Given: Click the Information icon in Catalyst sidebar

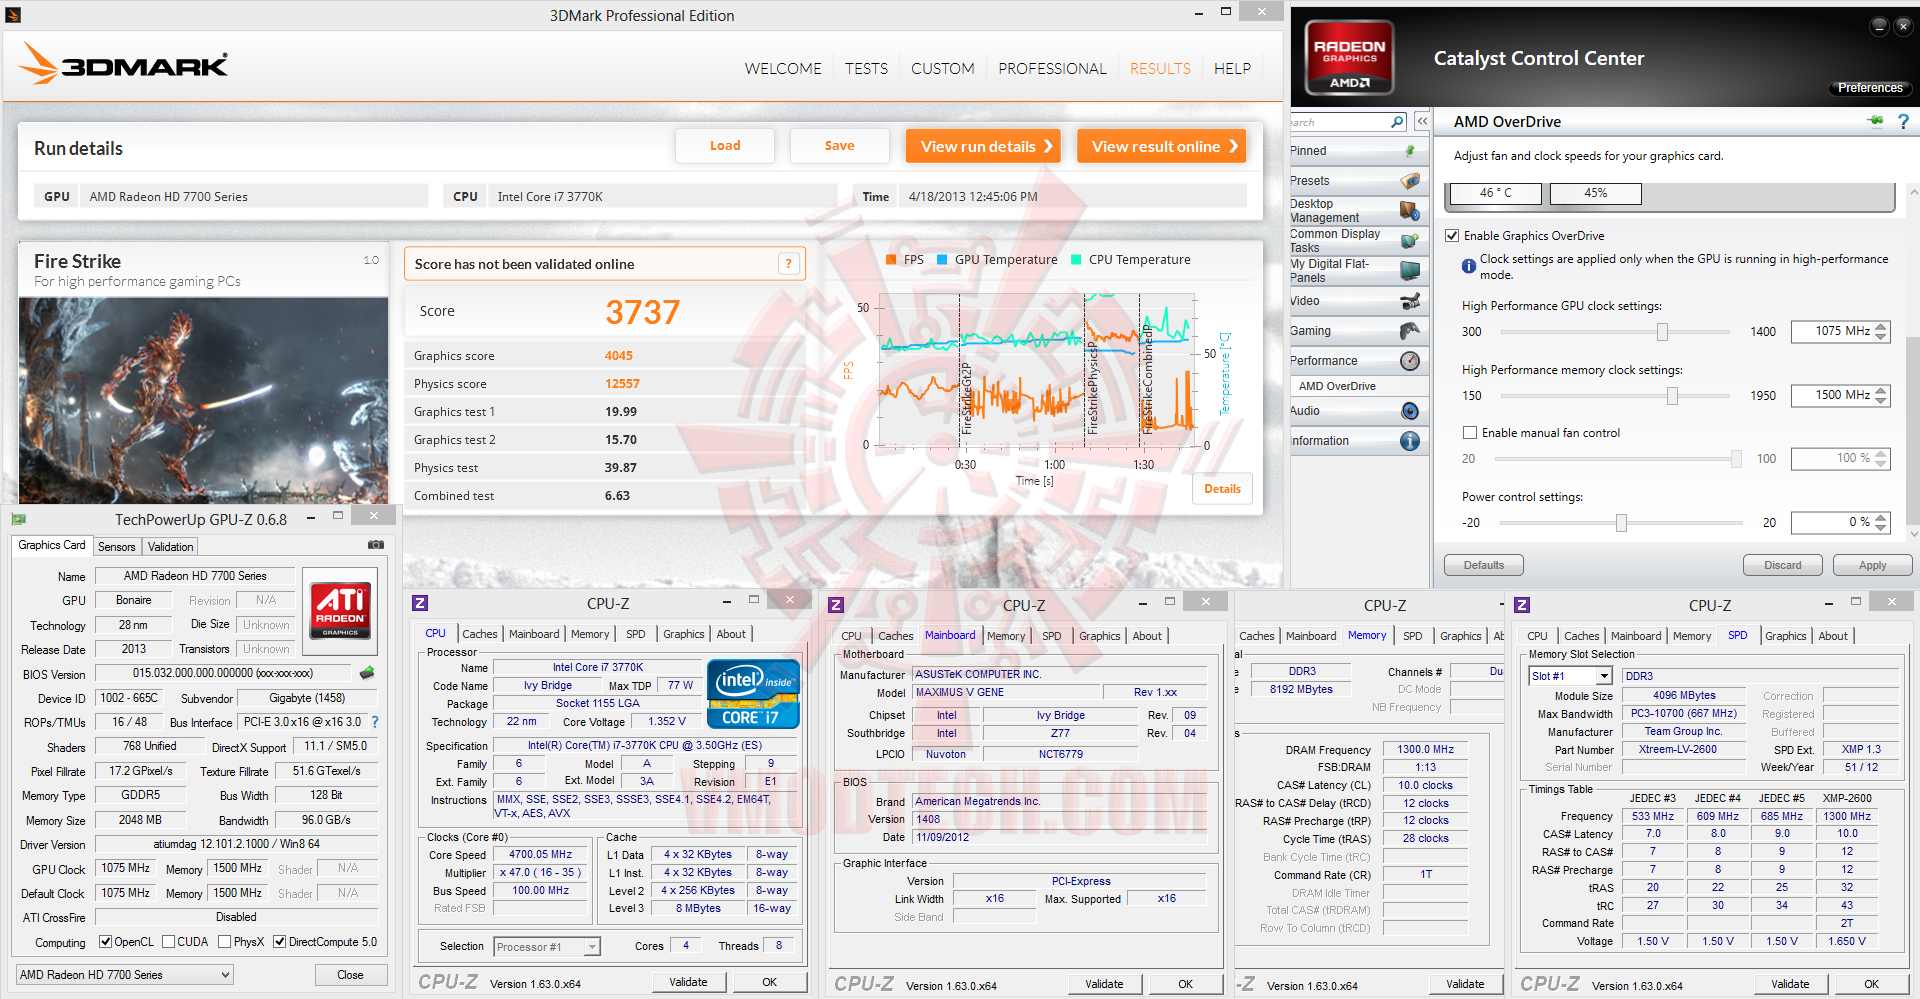Looking at the screenshot, I should pos(1410,441).
